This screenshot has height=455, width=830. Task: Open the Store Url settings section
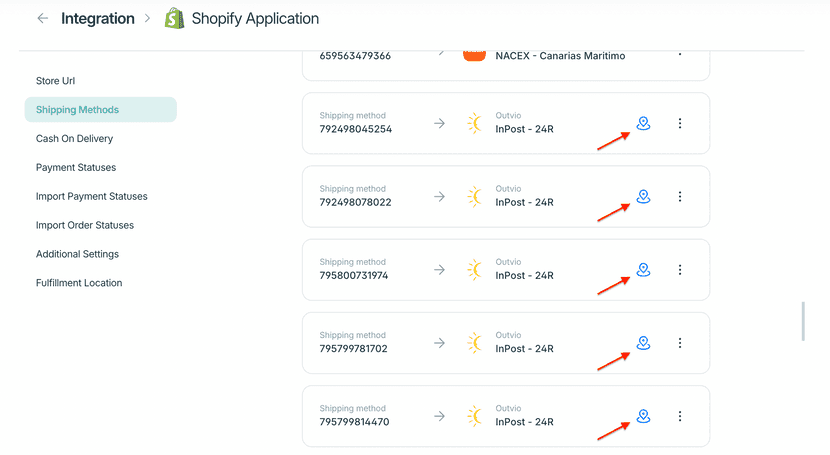[x=55, y=81]
